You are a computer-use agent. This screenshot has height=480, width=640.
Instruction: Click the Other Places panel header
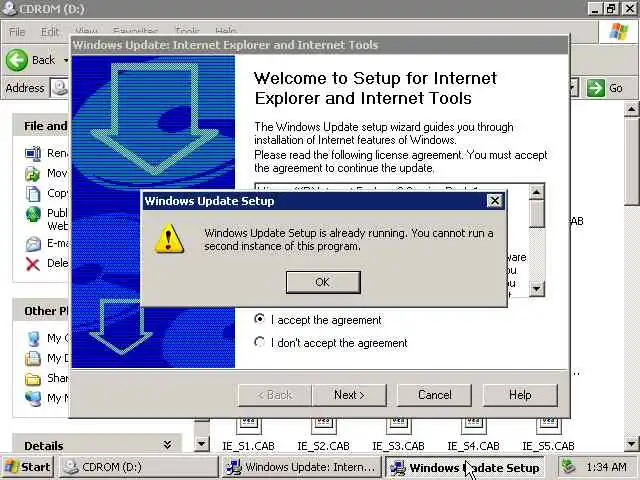41,311
